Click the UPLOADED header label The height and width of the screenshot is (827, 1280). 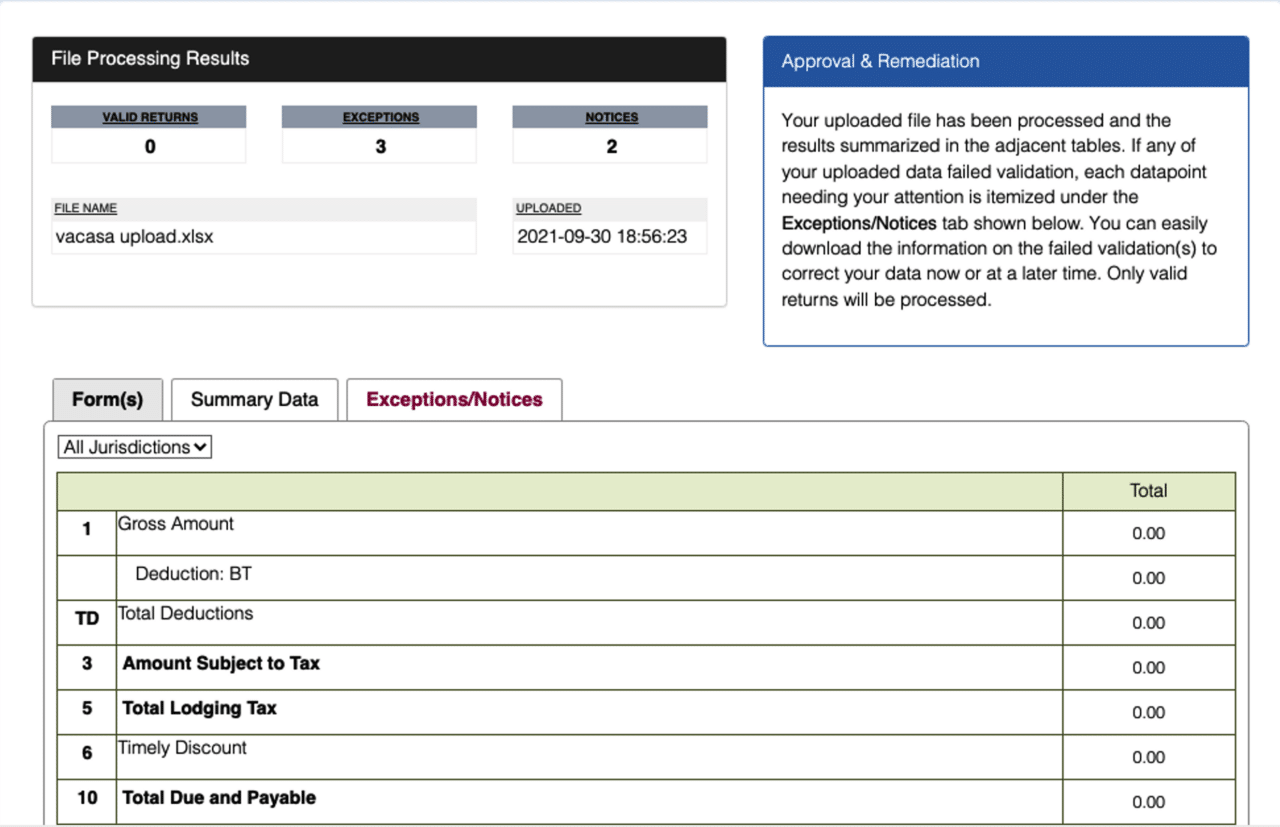coord(548,208)
